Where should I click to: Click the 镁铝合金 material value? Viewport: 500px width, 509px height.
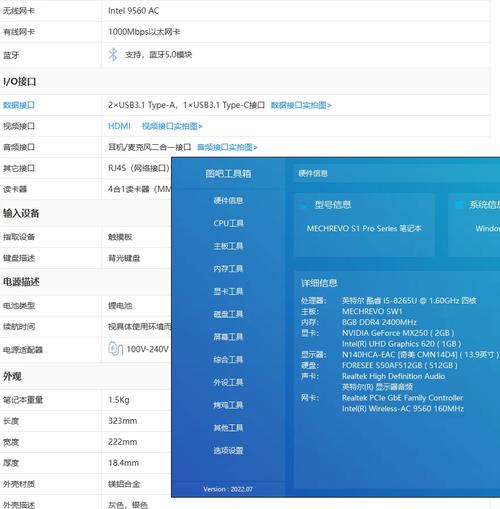pos(124,484)
